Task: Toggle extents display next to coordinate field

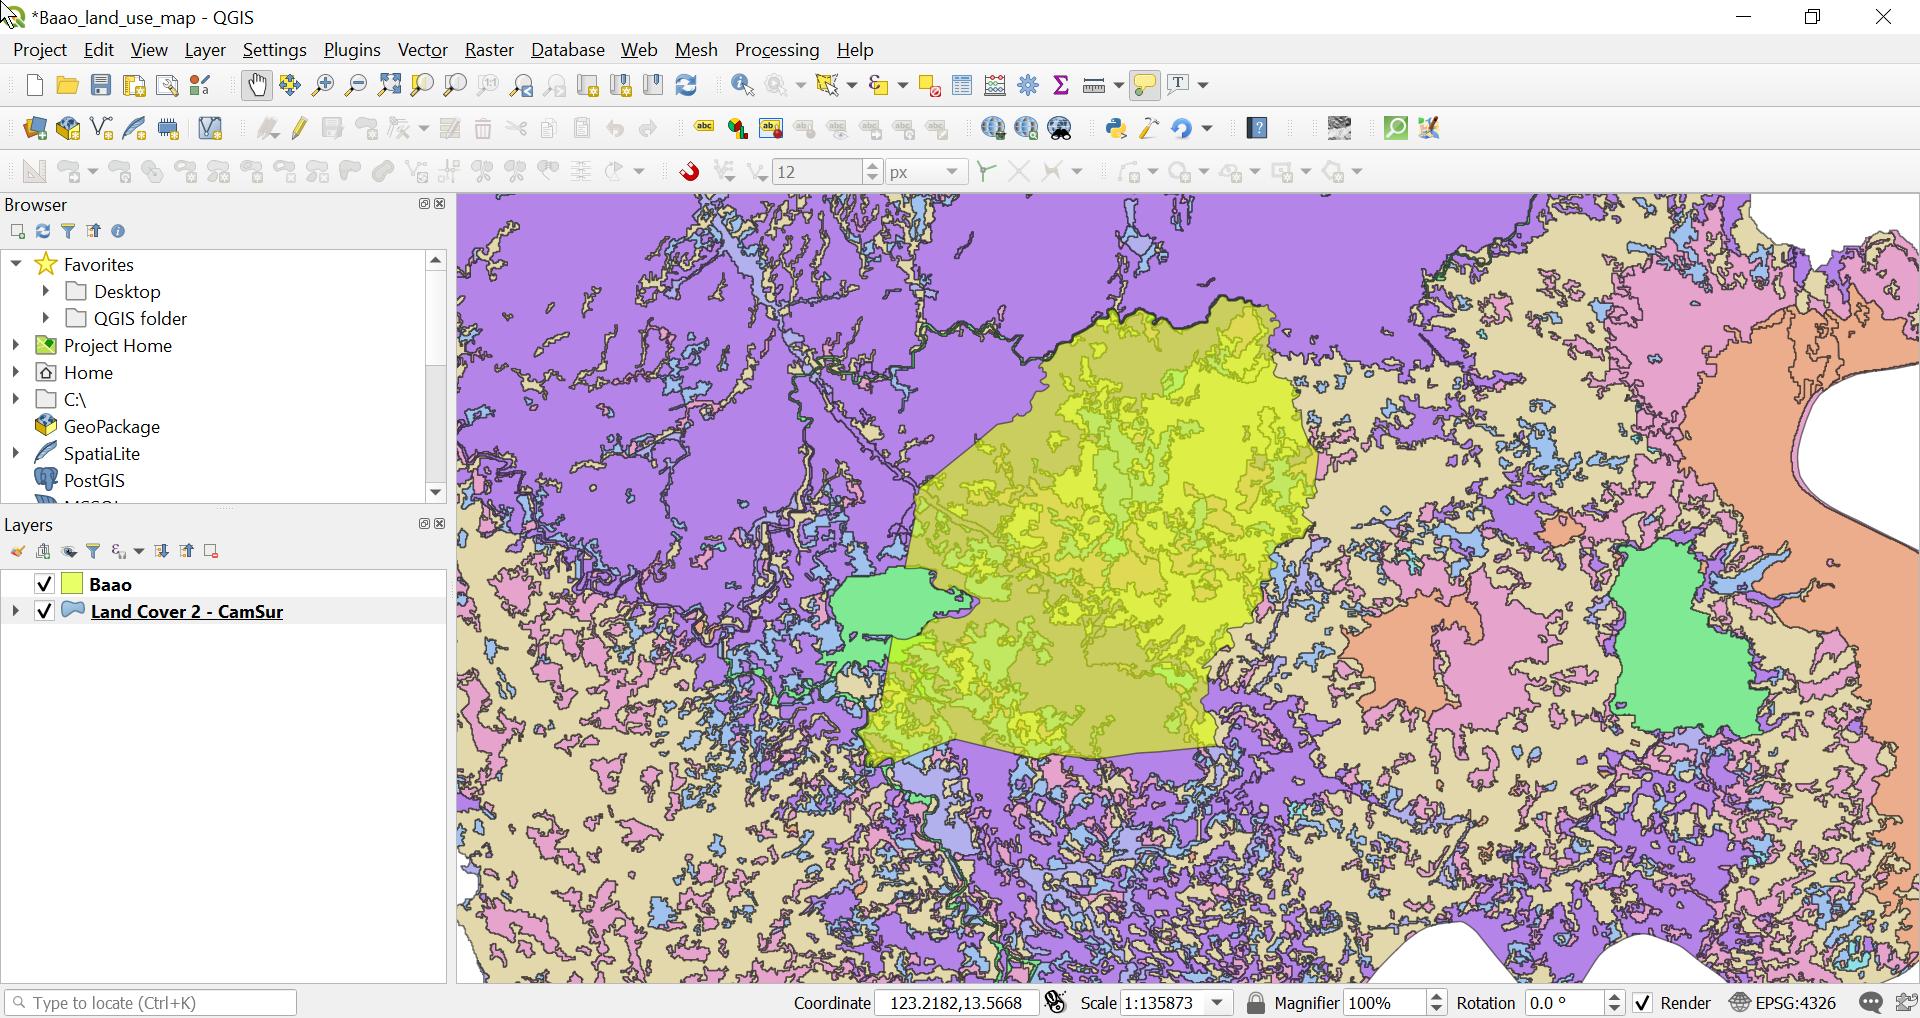Action: coord(1055,1002)
